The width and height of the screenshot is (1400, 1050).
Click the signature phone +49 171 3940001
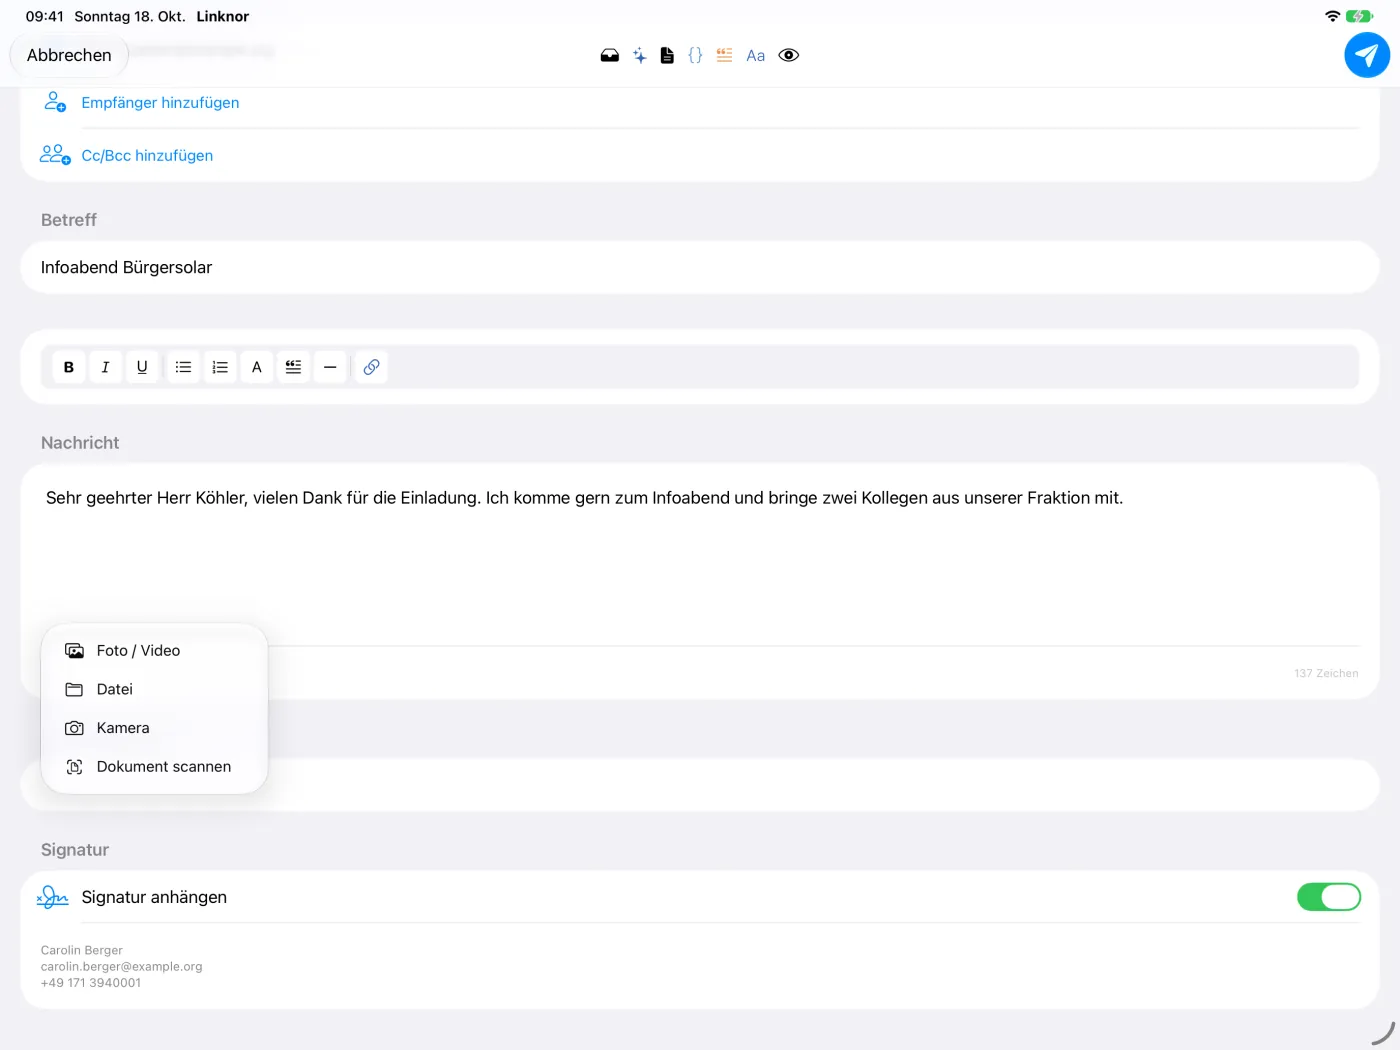[x=91, y=983]
